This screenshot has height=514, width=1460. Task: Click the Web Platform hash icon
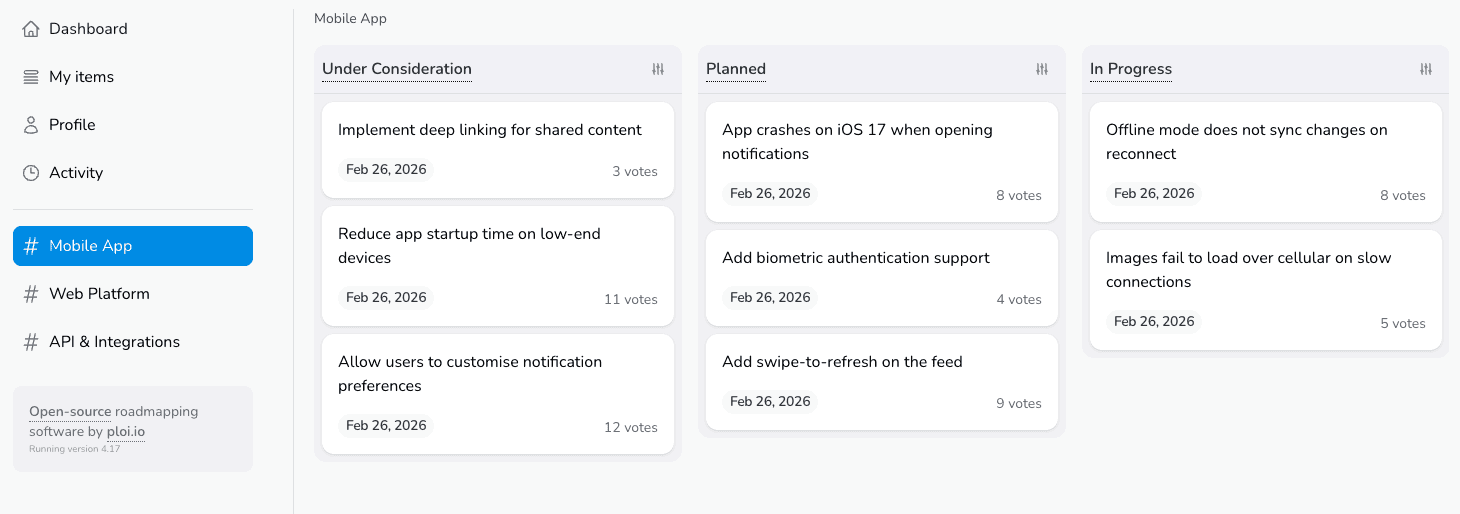[x=31, y=294]
